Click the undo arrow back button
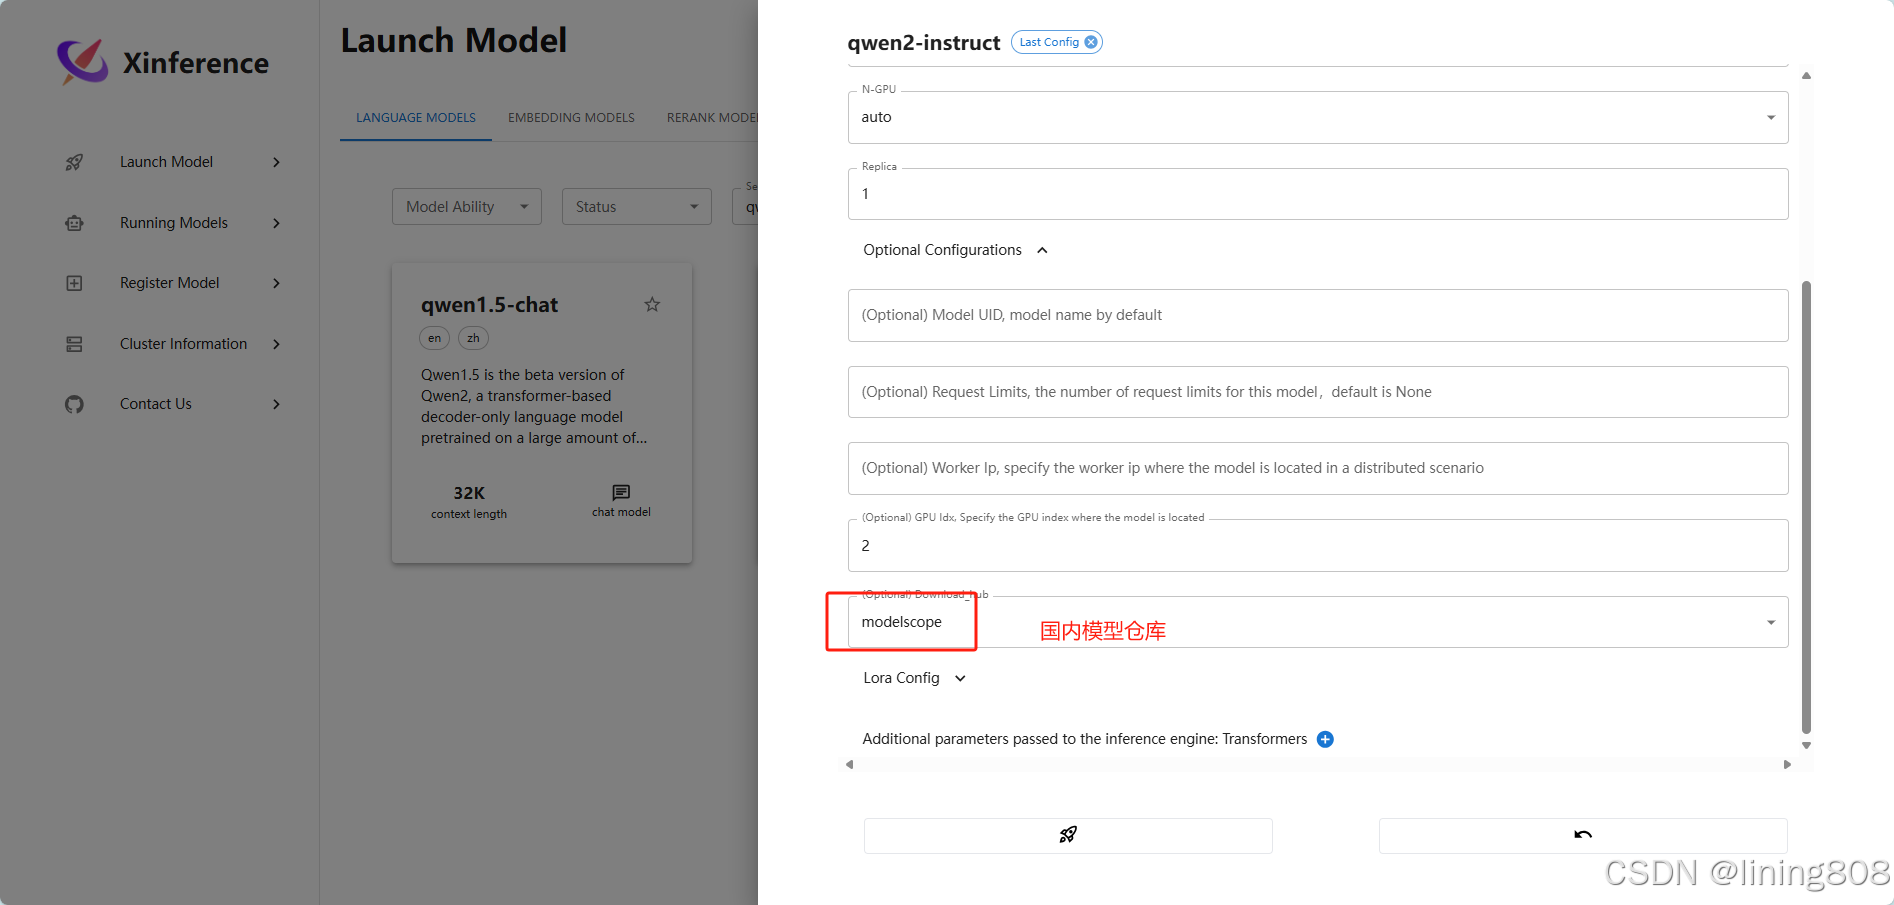The image size is (1894, 905). pos(1582,835)
